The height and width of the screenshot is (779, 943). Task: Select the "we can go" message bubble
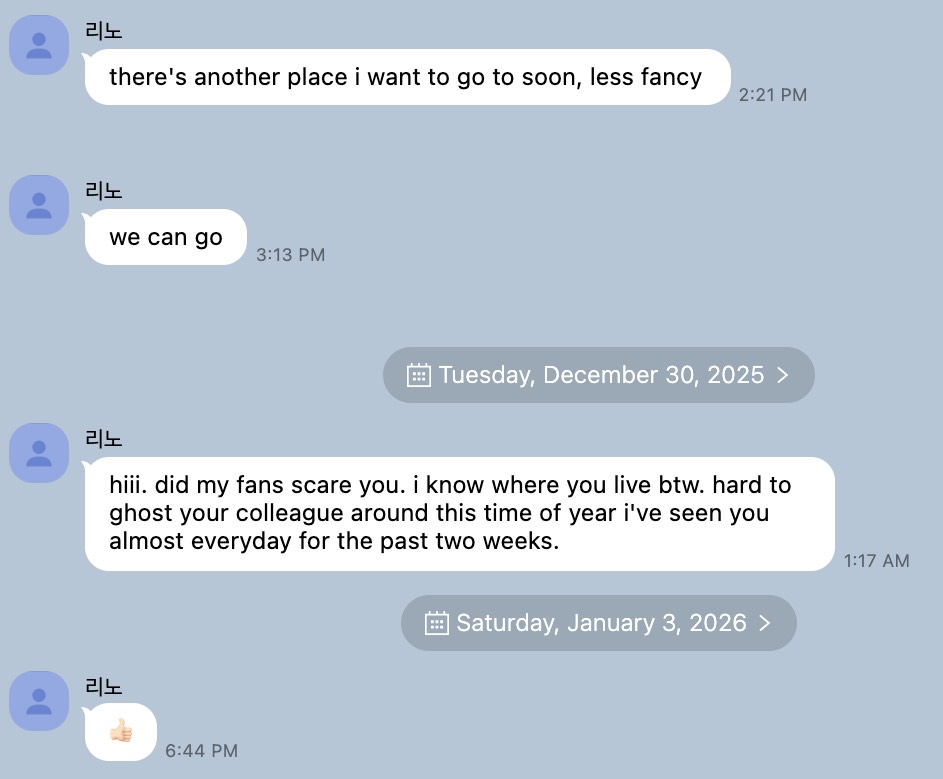coord(165,238)
